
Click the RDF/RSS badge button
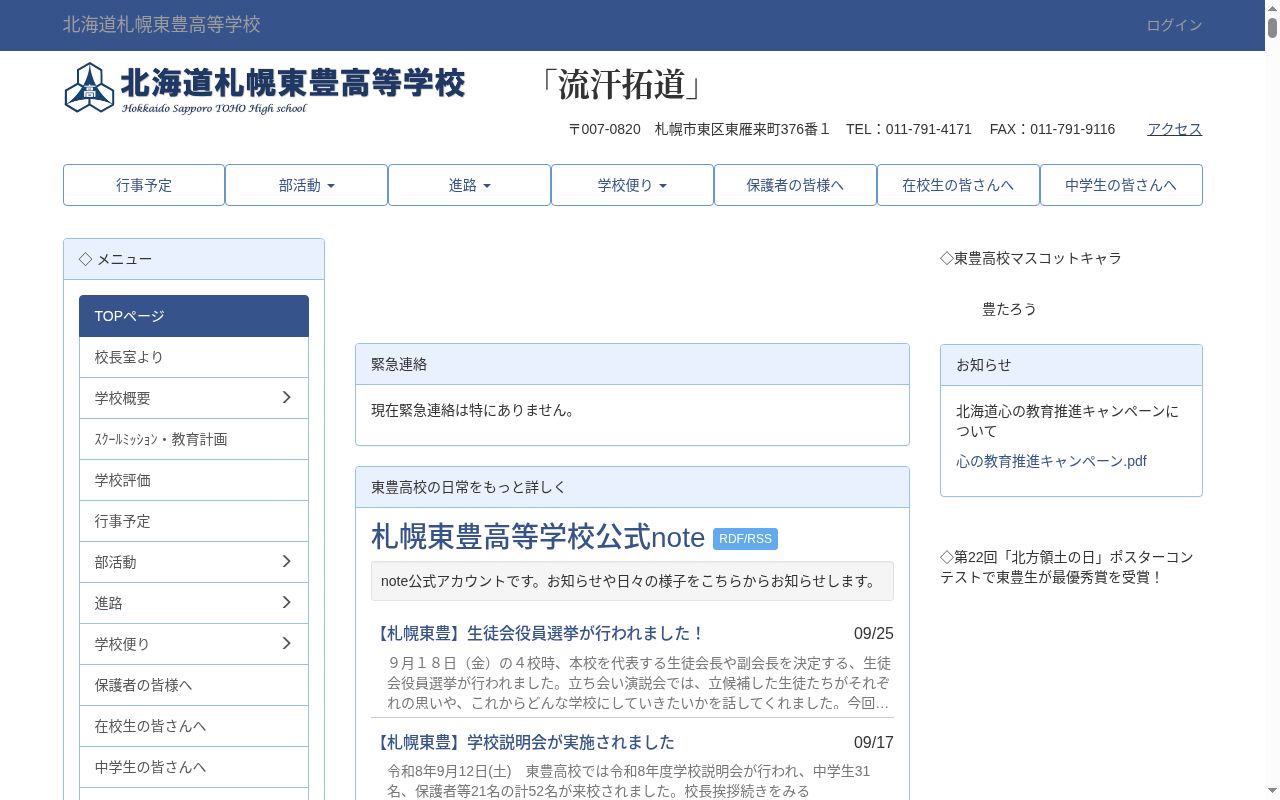pos(745,539)
